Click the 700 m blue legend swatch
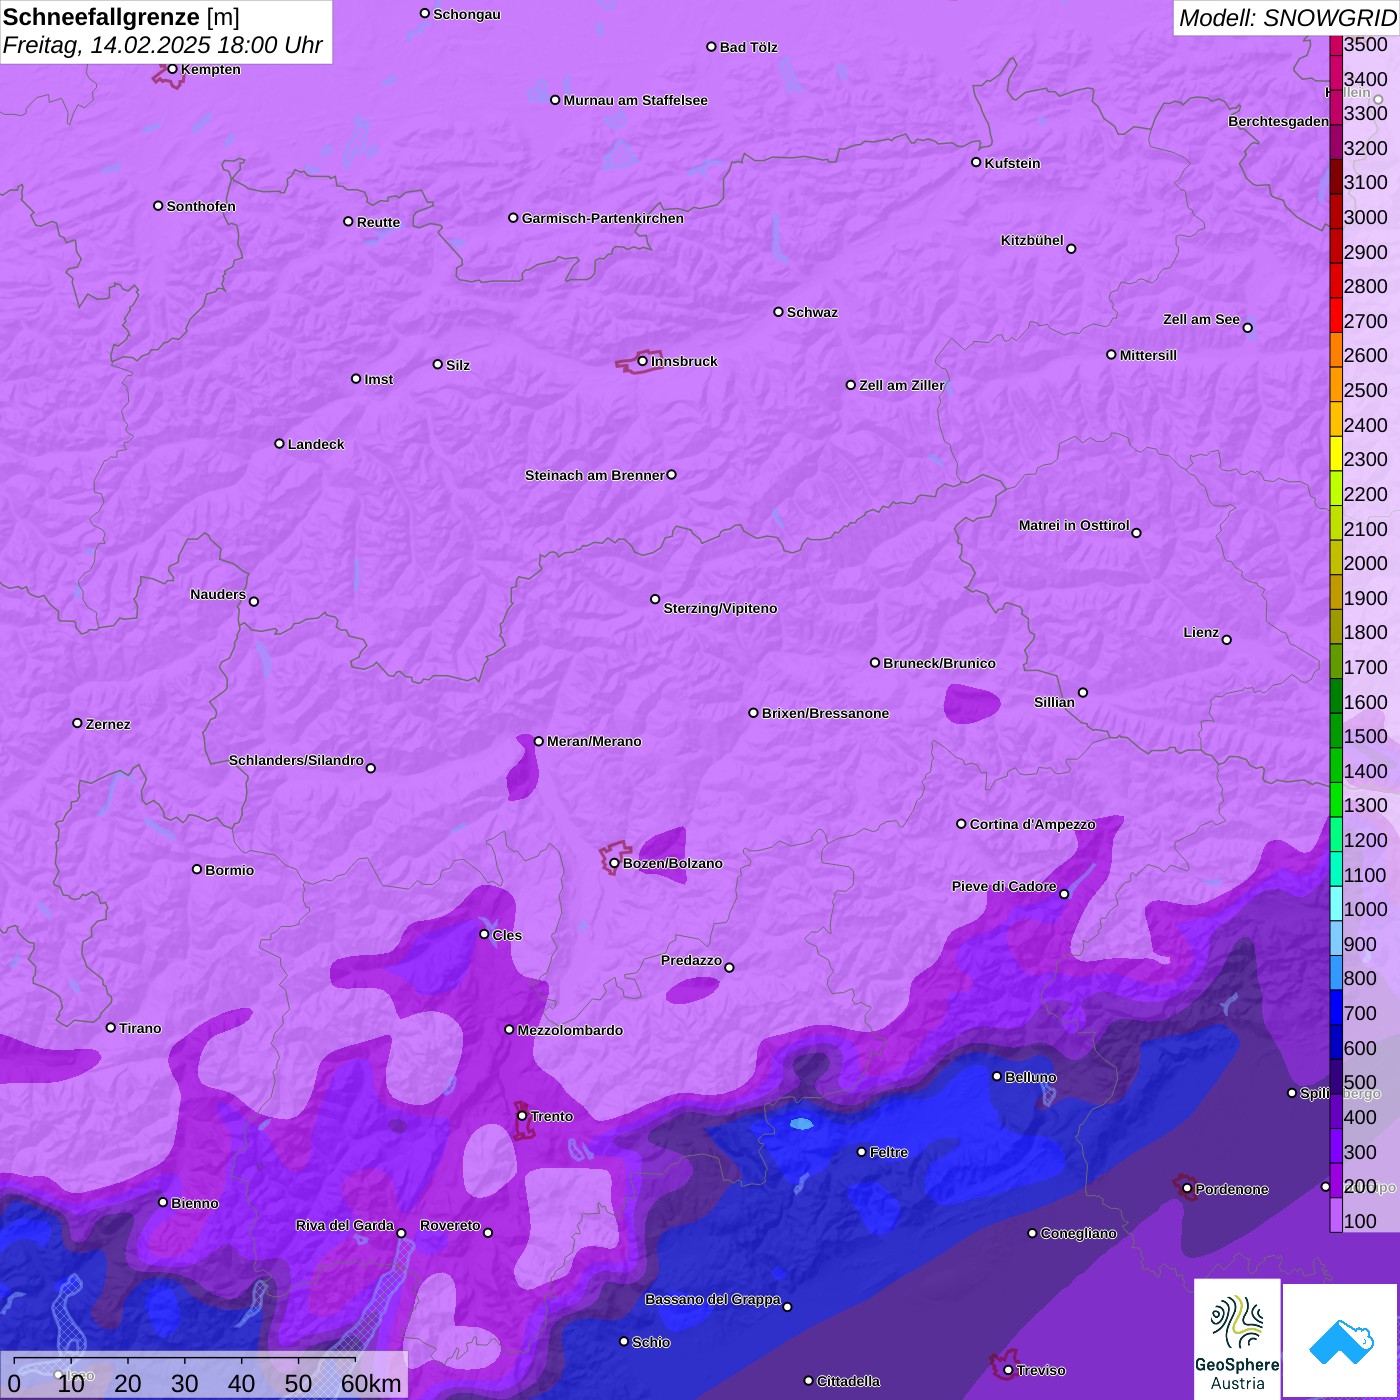The image size is (1400, 1400). coord(1336,1007)
